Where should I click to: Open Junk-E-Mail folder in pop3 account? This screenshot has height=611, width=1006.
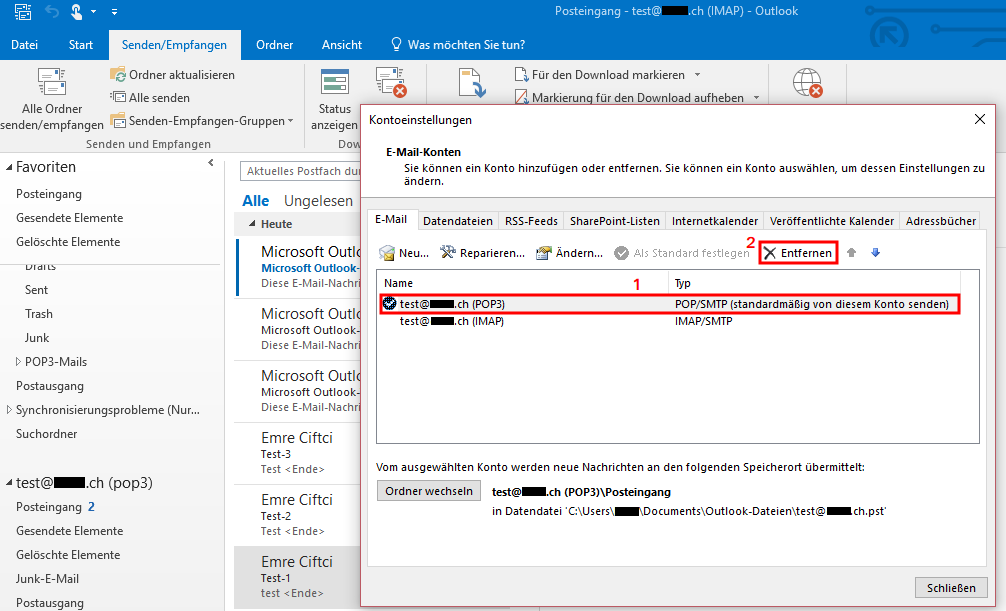tap(47, 579)
